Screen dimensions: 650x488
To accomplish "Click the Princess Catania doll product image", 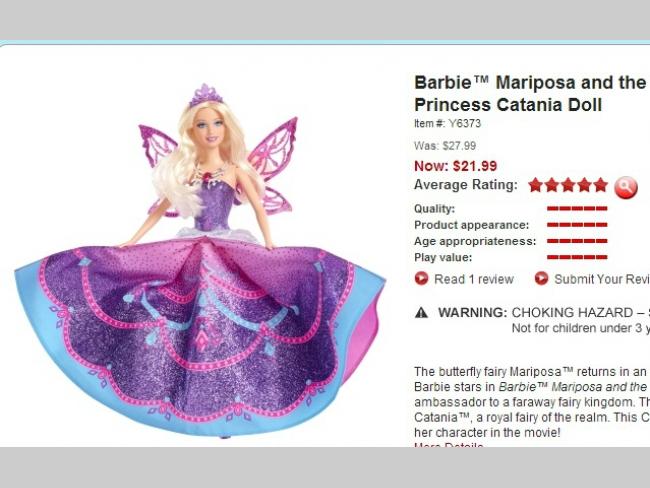I will (x=200, y=260).
